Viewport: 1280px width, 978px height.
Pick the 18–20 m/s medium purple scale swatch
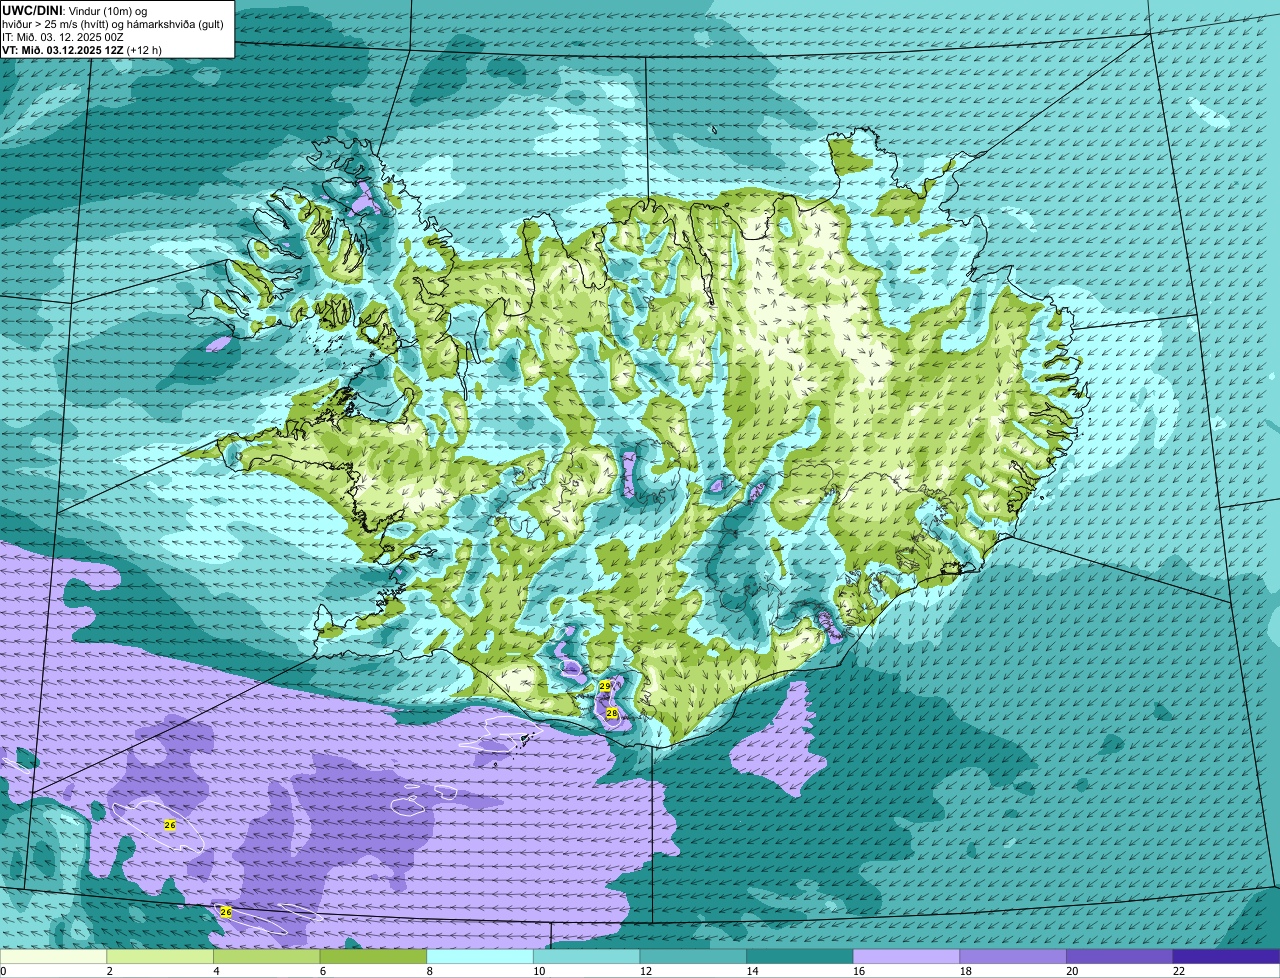[1013, 956]
